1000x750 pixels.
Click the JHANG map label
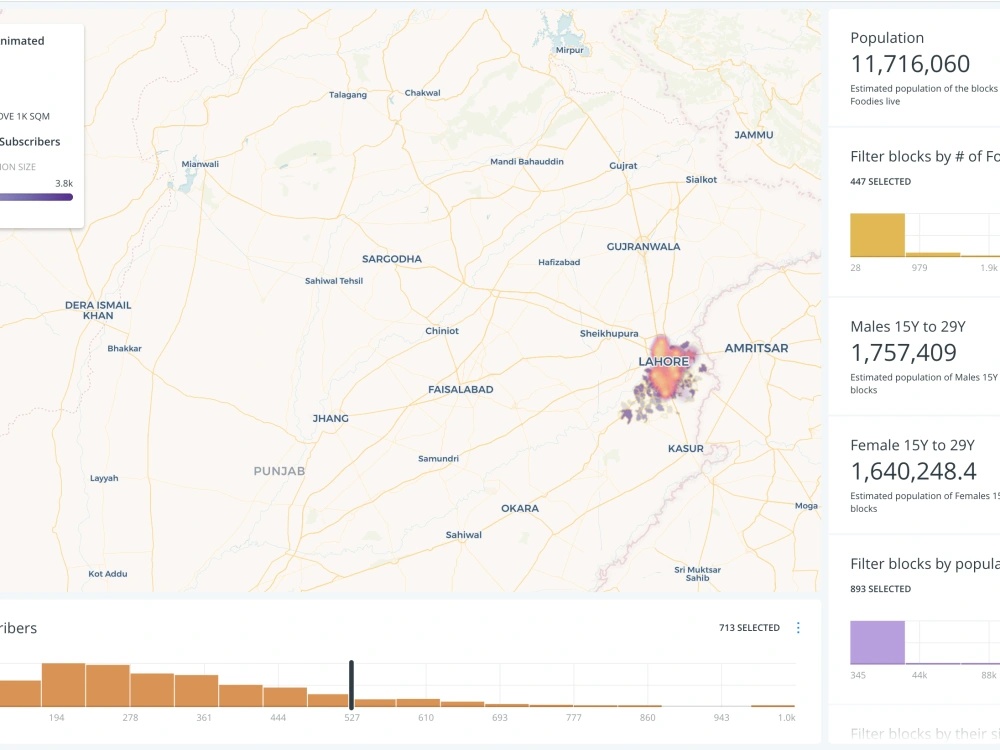[x=330, y=419]
